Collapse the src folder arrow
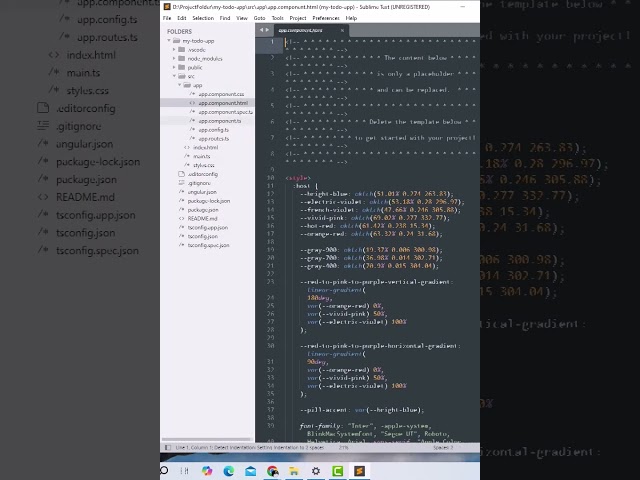640x480 pixels. (174, 76)
